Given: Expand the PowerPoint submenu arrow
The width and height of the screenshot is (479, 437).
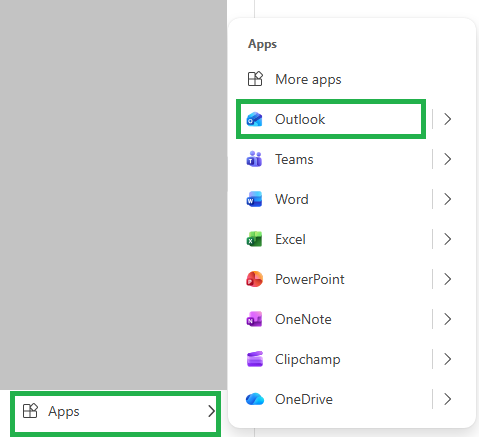Looking at the screenshot, I should coord(448,279).
